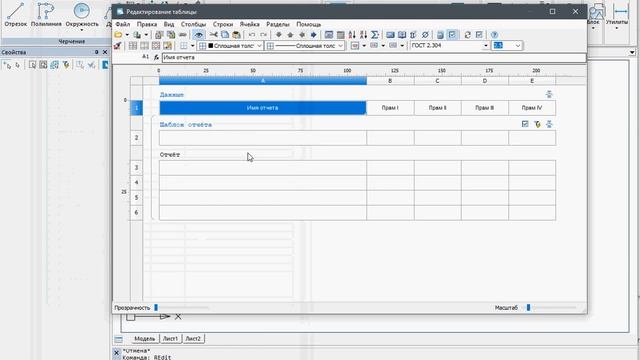This screenshot has width=640, height=360.
Task: Click the undo arrow icon
Action: pyautogui.click(x=252, y=35)
